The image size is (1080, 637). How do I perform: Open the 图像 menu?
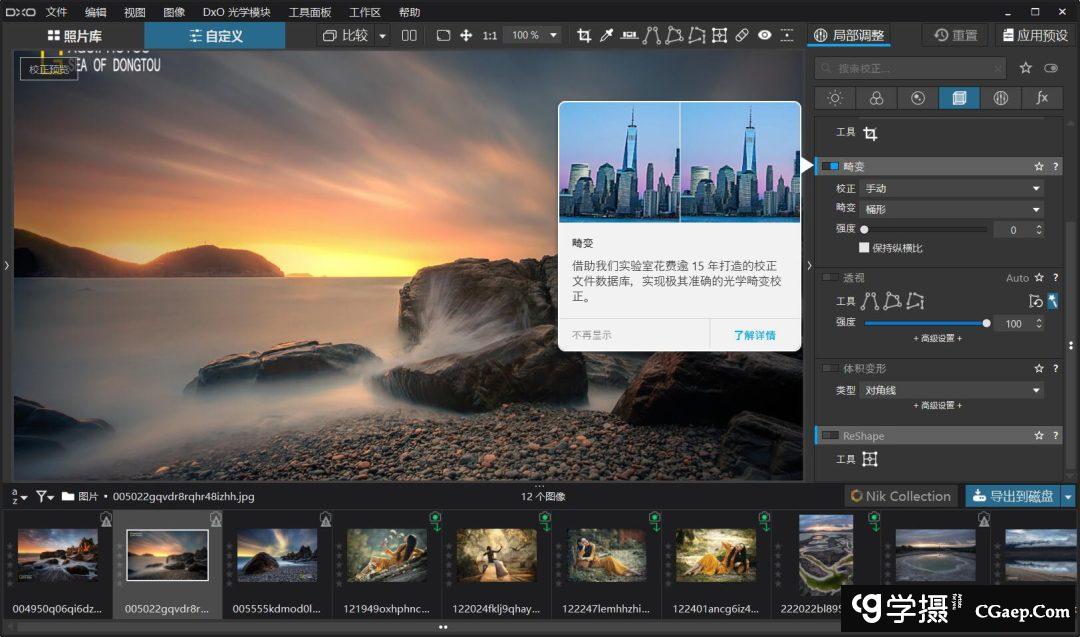point(174,12)
